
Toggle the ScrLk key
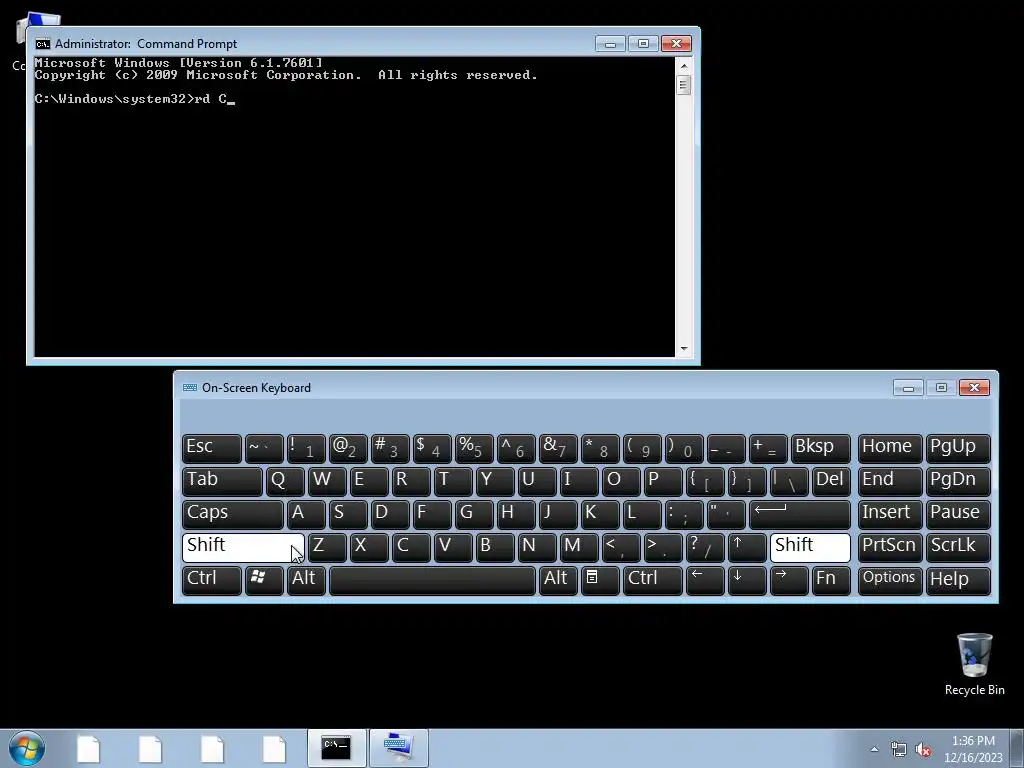pyautogui.click(x=958, y=547)
